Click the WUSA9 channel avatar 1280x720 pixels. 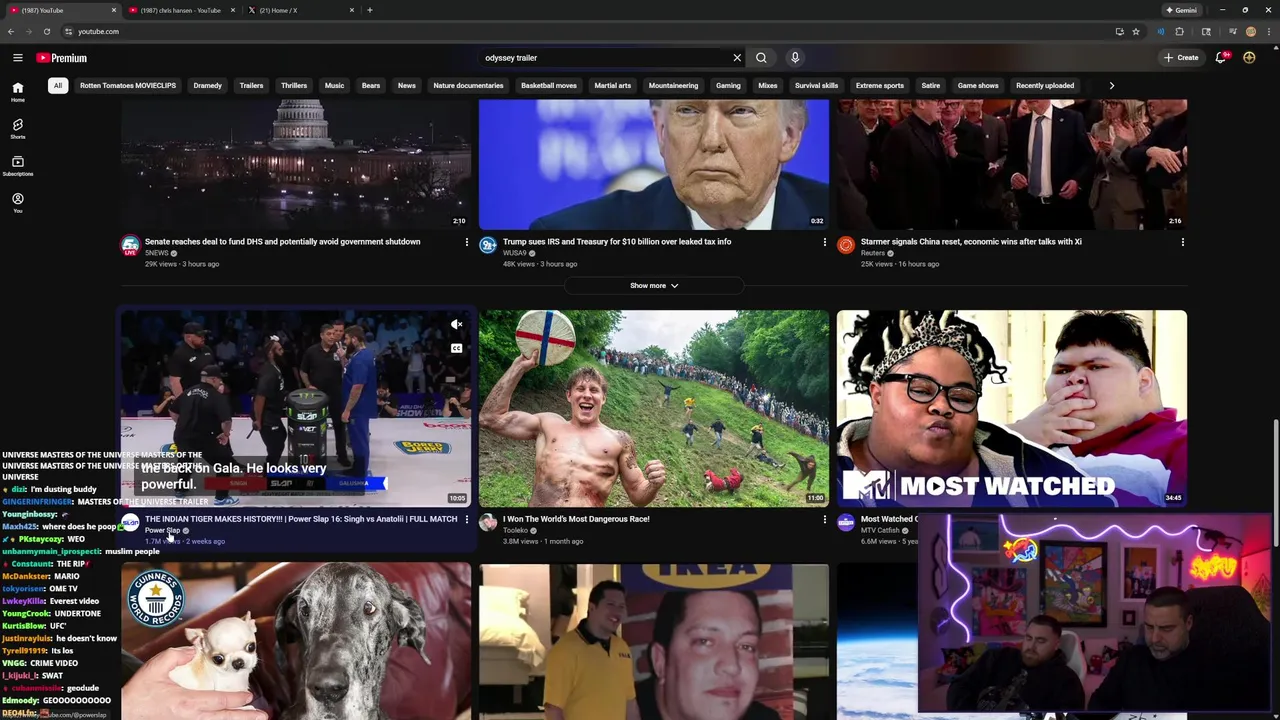click(x=488, y=246)
